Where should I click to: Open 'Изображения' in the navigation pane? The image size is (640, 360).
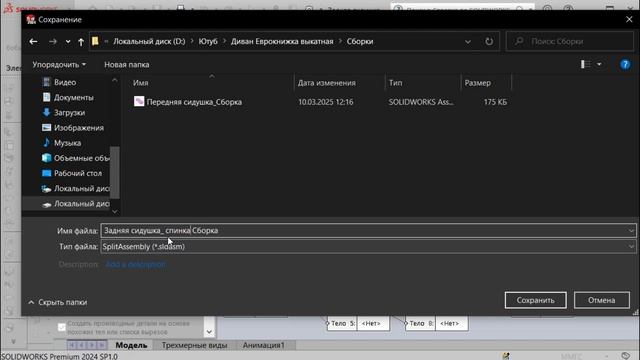(x=78, y=128)
